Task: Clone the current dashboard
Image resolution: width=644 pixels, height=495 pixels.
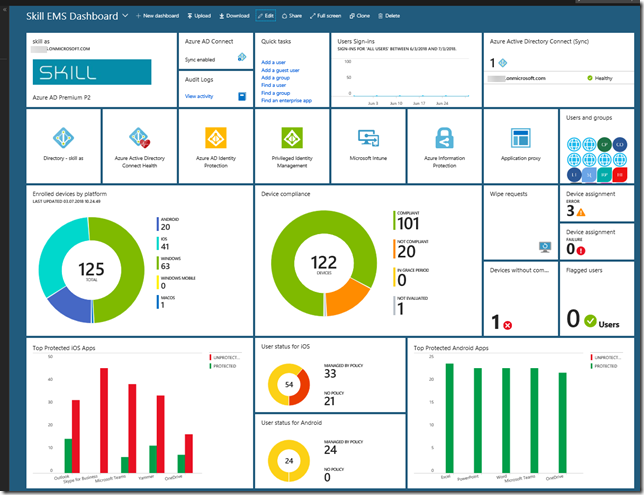Action: click(x=359, y=17)
